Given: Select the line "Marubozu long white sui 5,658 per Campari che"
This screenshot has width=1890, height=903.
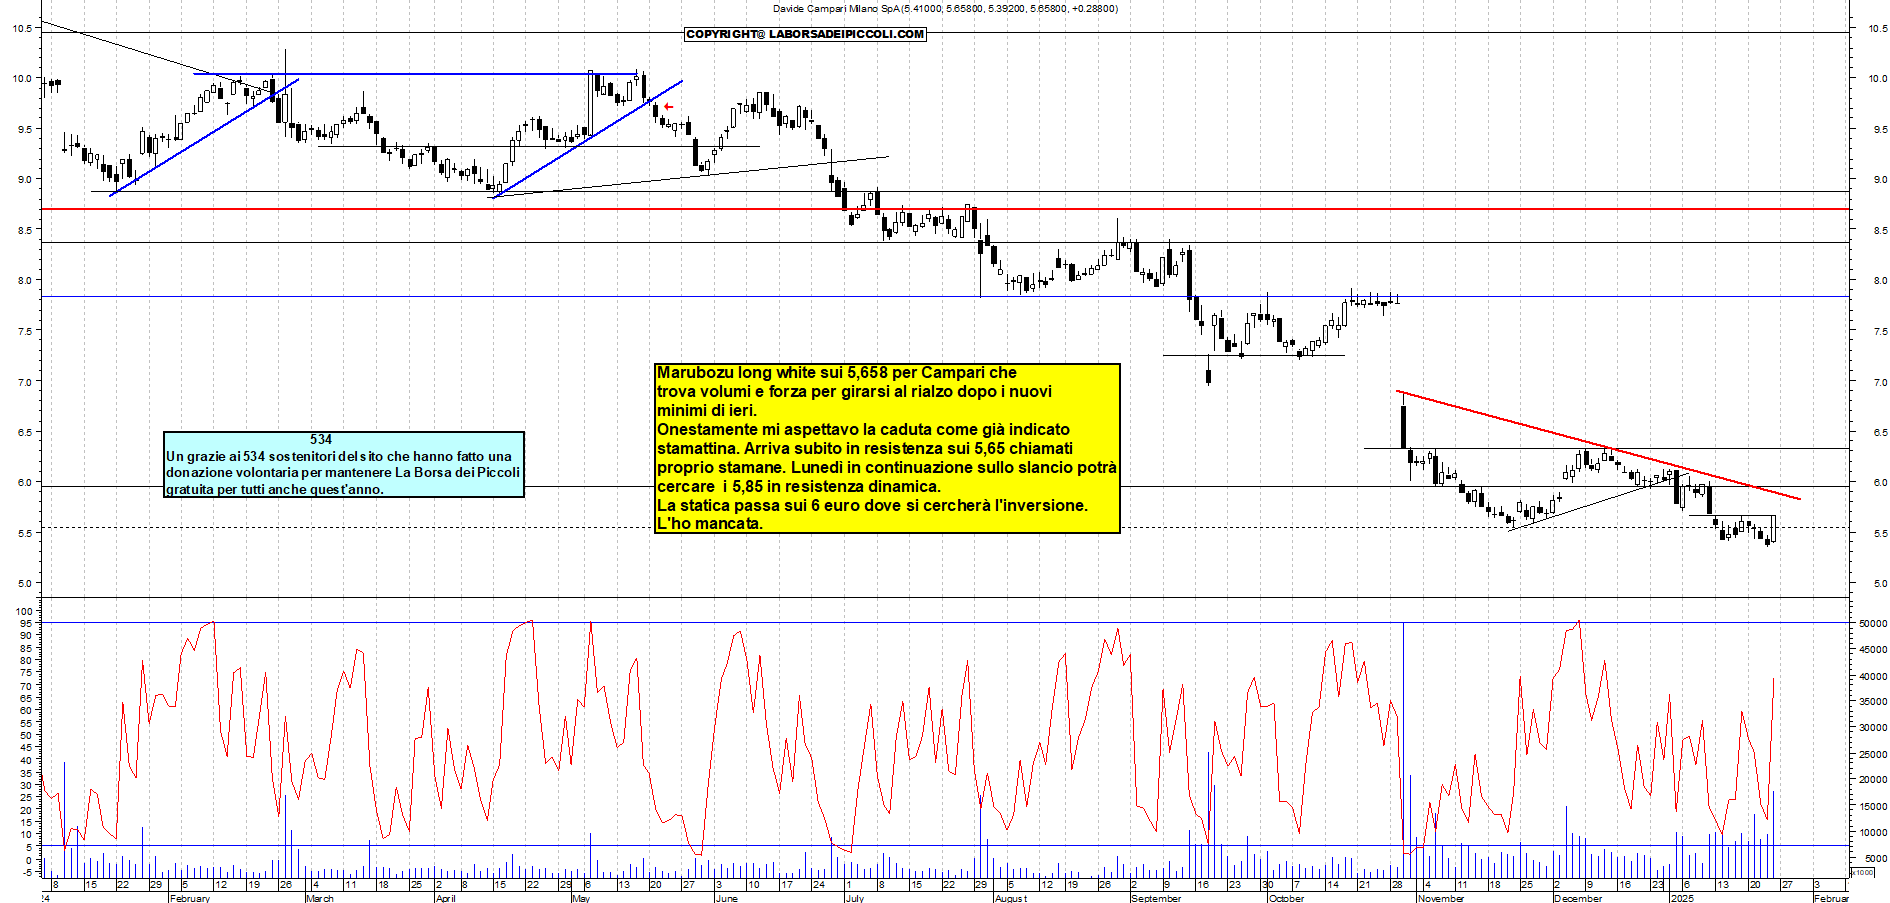Looking at the screenshot, I should (837, 373).
